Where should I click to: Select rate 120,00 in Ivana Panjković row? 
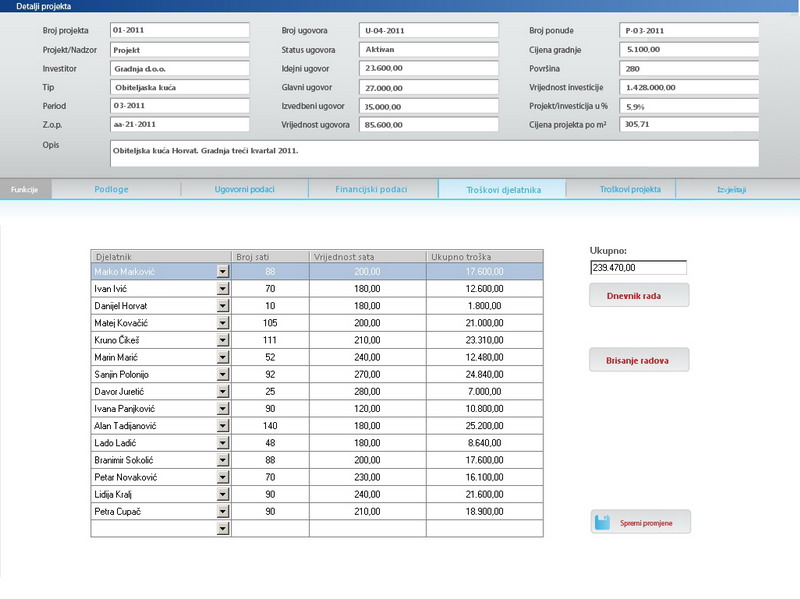point(368,409)
